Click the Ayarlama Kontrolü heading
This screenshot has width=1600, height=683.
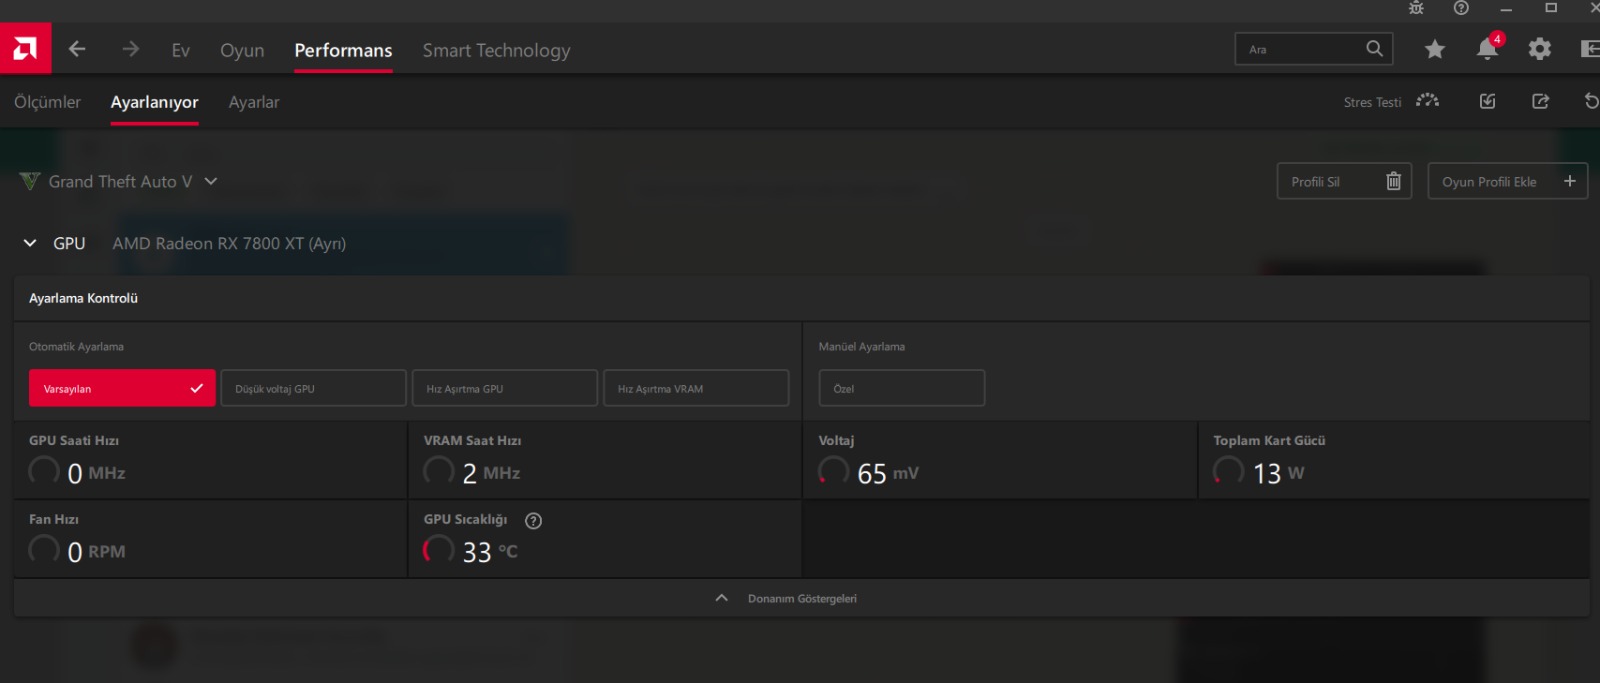[x=83, y=298]
